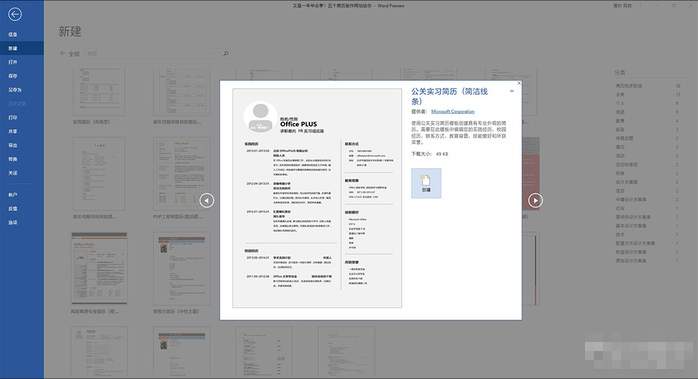
Task: Select the 实用简历（传统型） template thumbnail
Action: [99, 92]
